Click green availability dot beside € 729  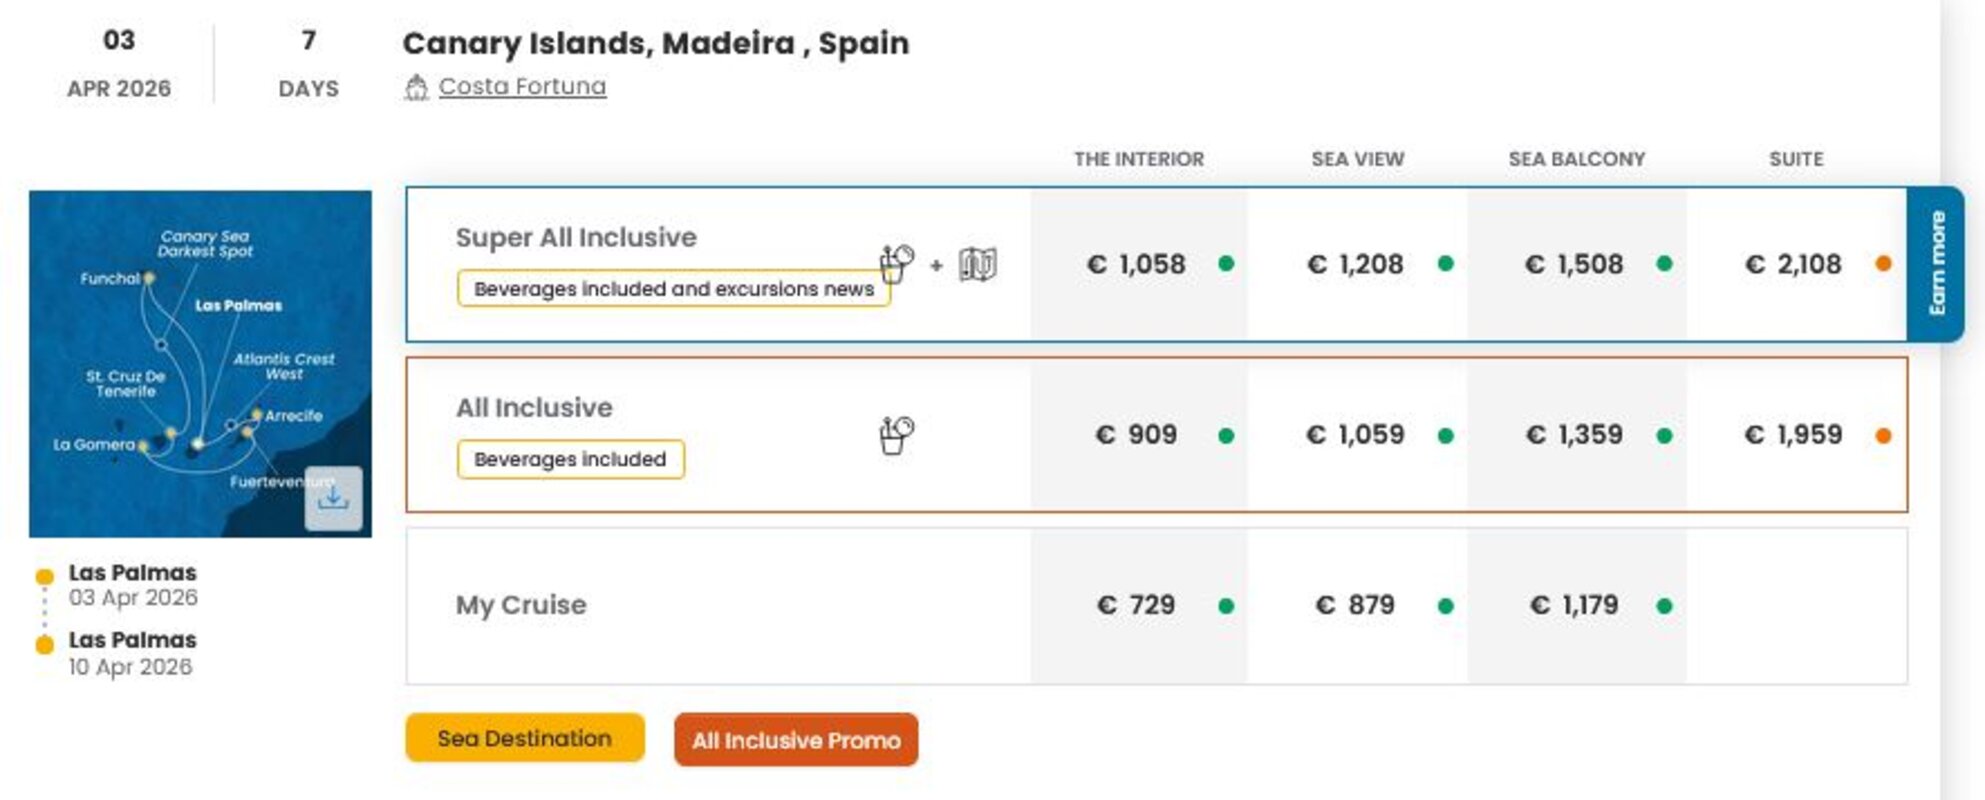tap(1226, 606)
